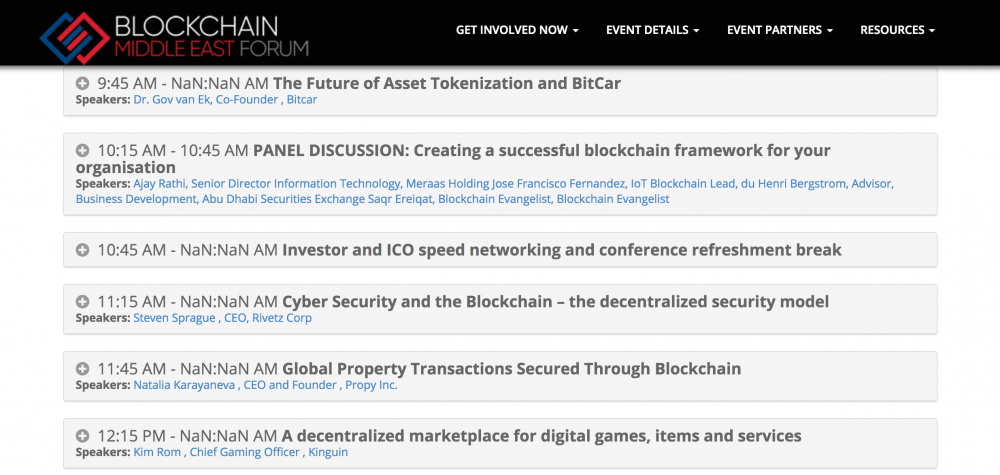Expand the 9:45 AM BitCar session plus icon
The image size is (1000, 475).
point(83,83)
